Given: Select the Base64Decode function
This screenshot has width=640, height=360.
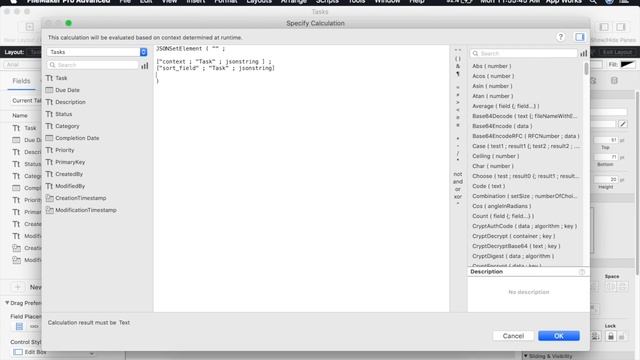Looking at the screenshot, I should click(x=525, y=116).
